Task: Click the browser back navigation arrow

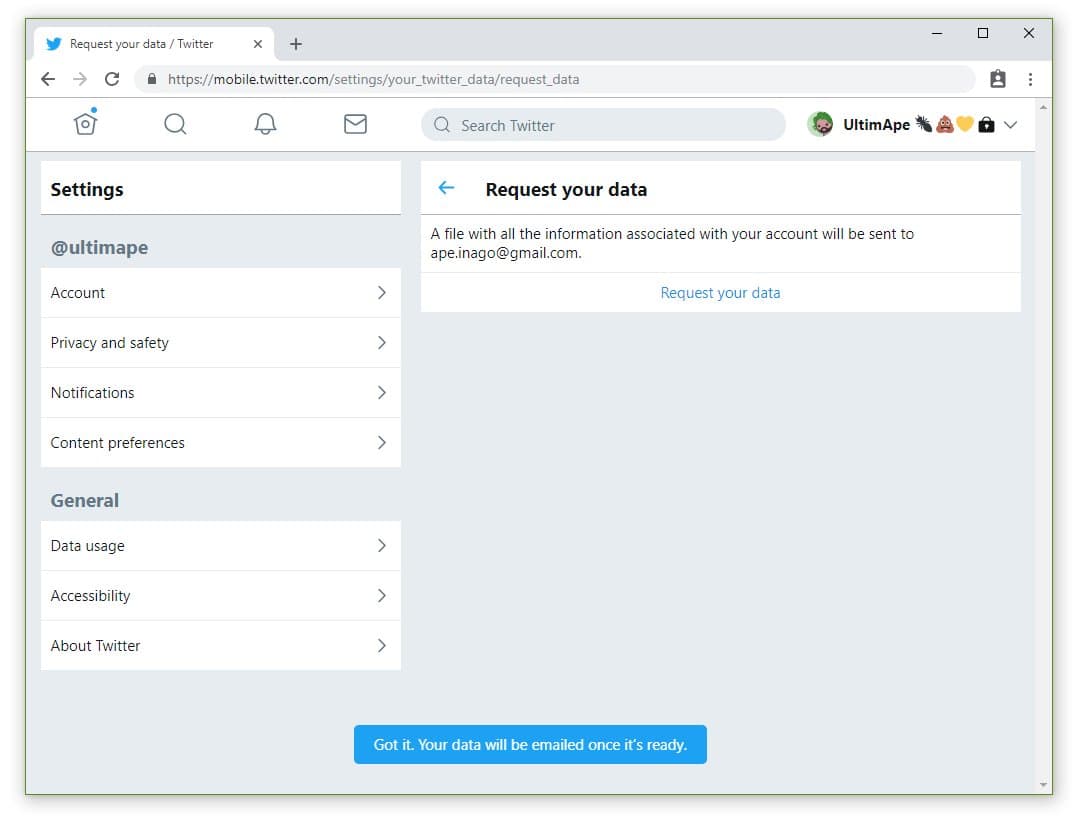Action: tap(48, 79)
